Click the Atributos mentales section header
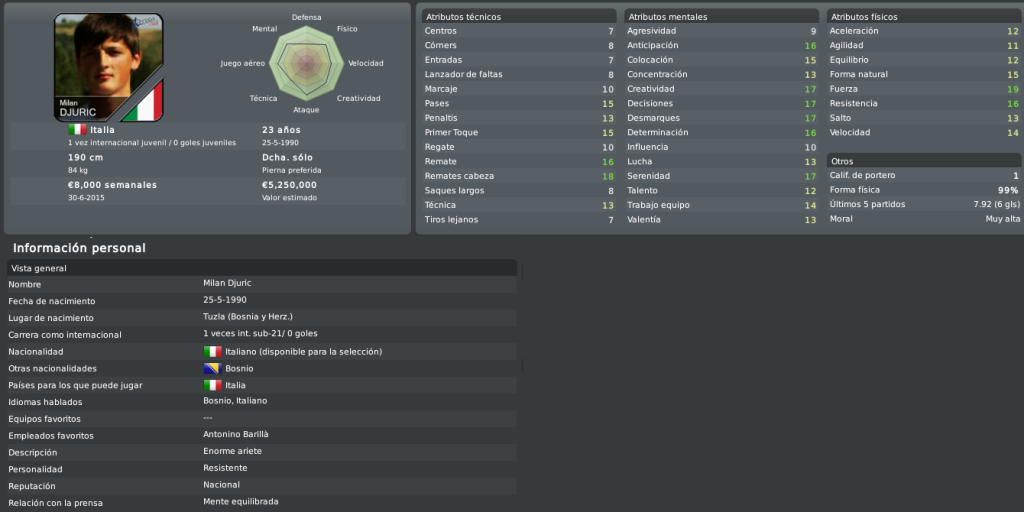The height and width of the screenshot is (512, 1024). coord(722,16)
